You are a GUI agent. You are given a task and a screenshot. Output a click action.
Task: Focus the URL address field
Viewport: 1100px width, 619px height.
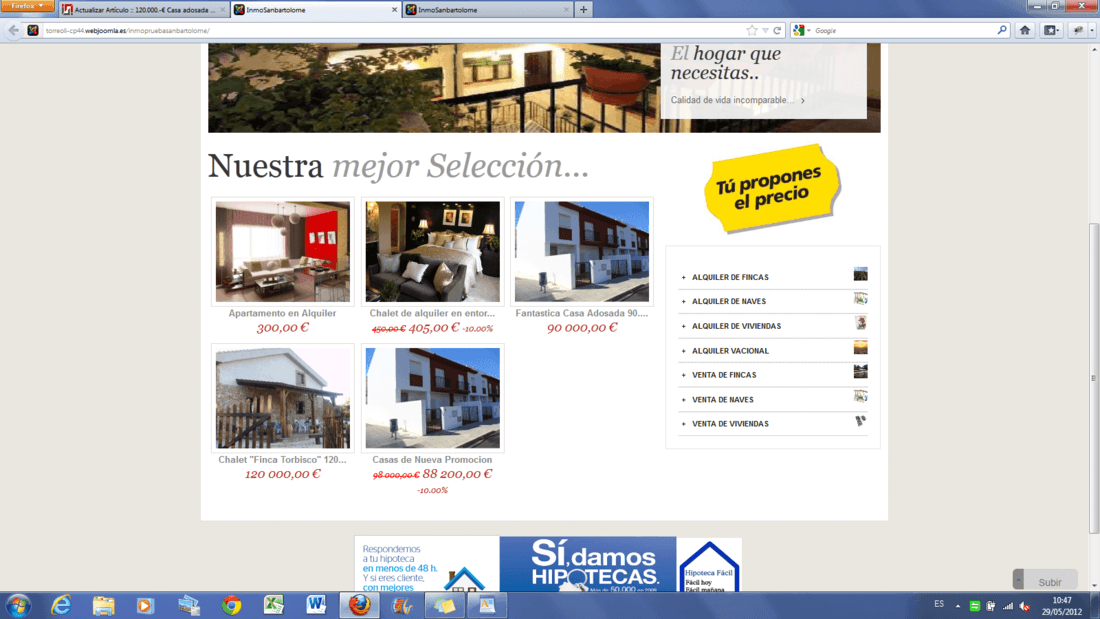tap(393, 30)
